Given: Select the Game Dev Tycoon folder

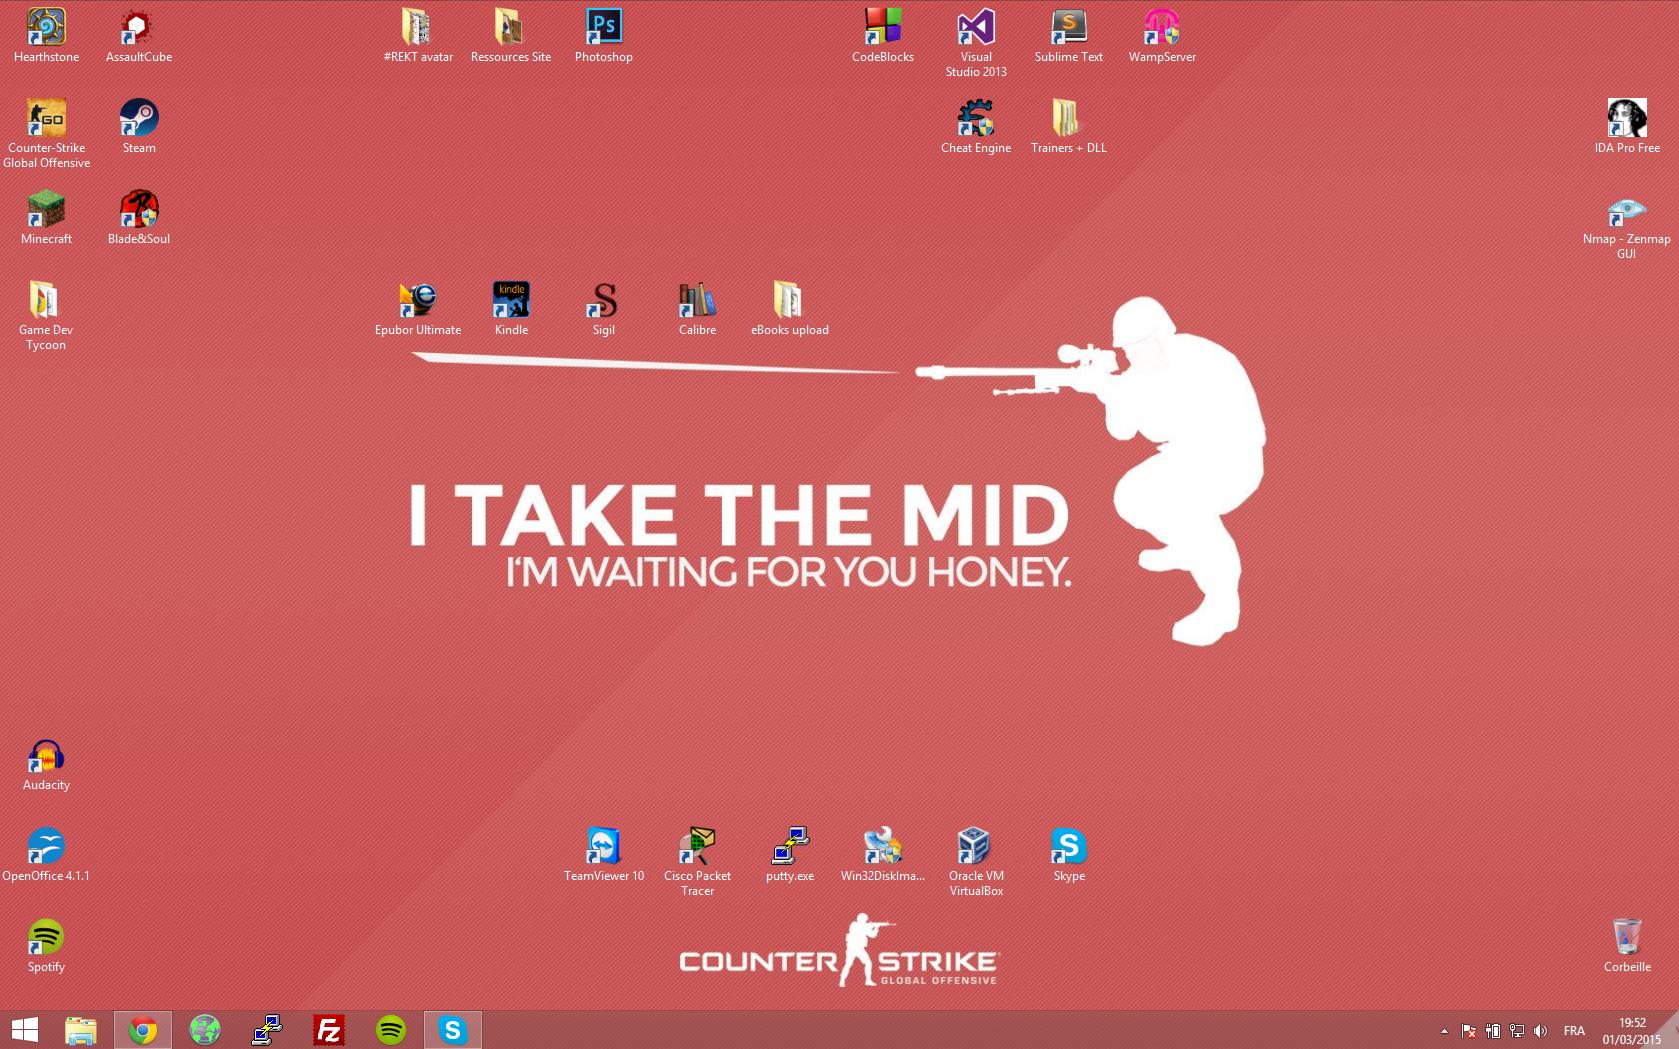Looking at the screenshot, I should coord(46,316).
